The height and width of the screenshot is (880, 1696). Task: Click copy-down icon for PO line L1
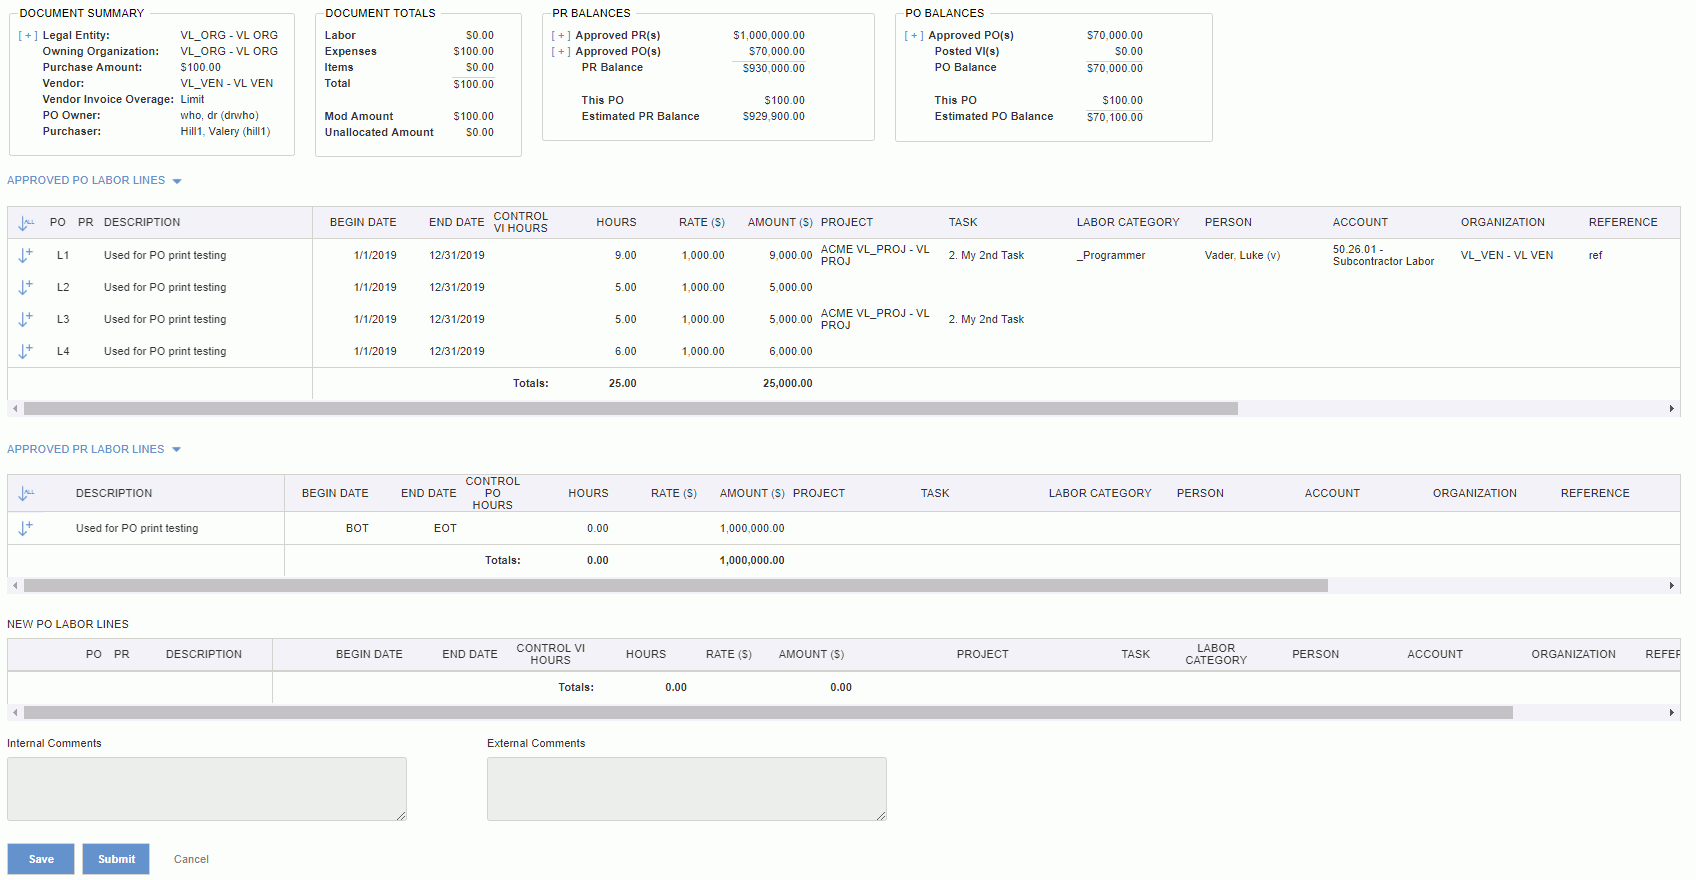point(26,255)
